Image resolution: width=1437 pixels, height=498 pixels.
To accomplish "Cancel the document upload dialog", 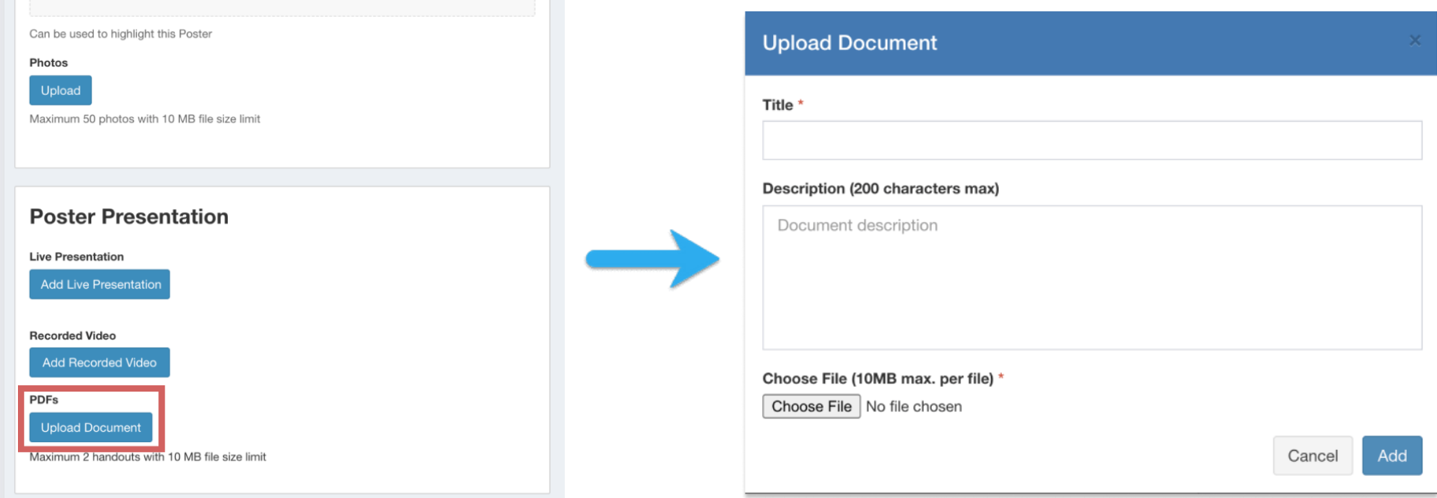I will pyautogui.click(x=1312, y=455).
